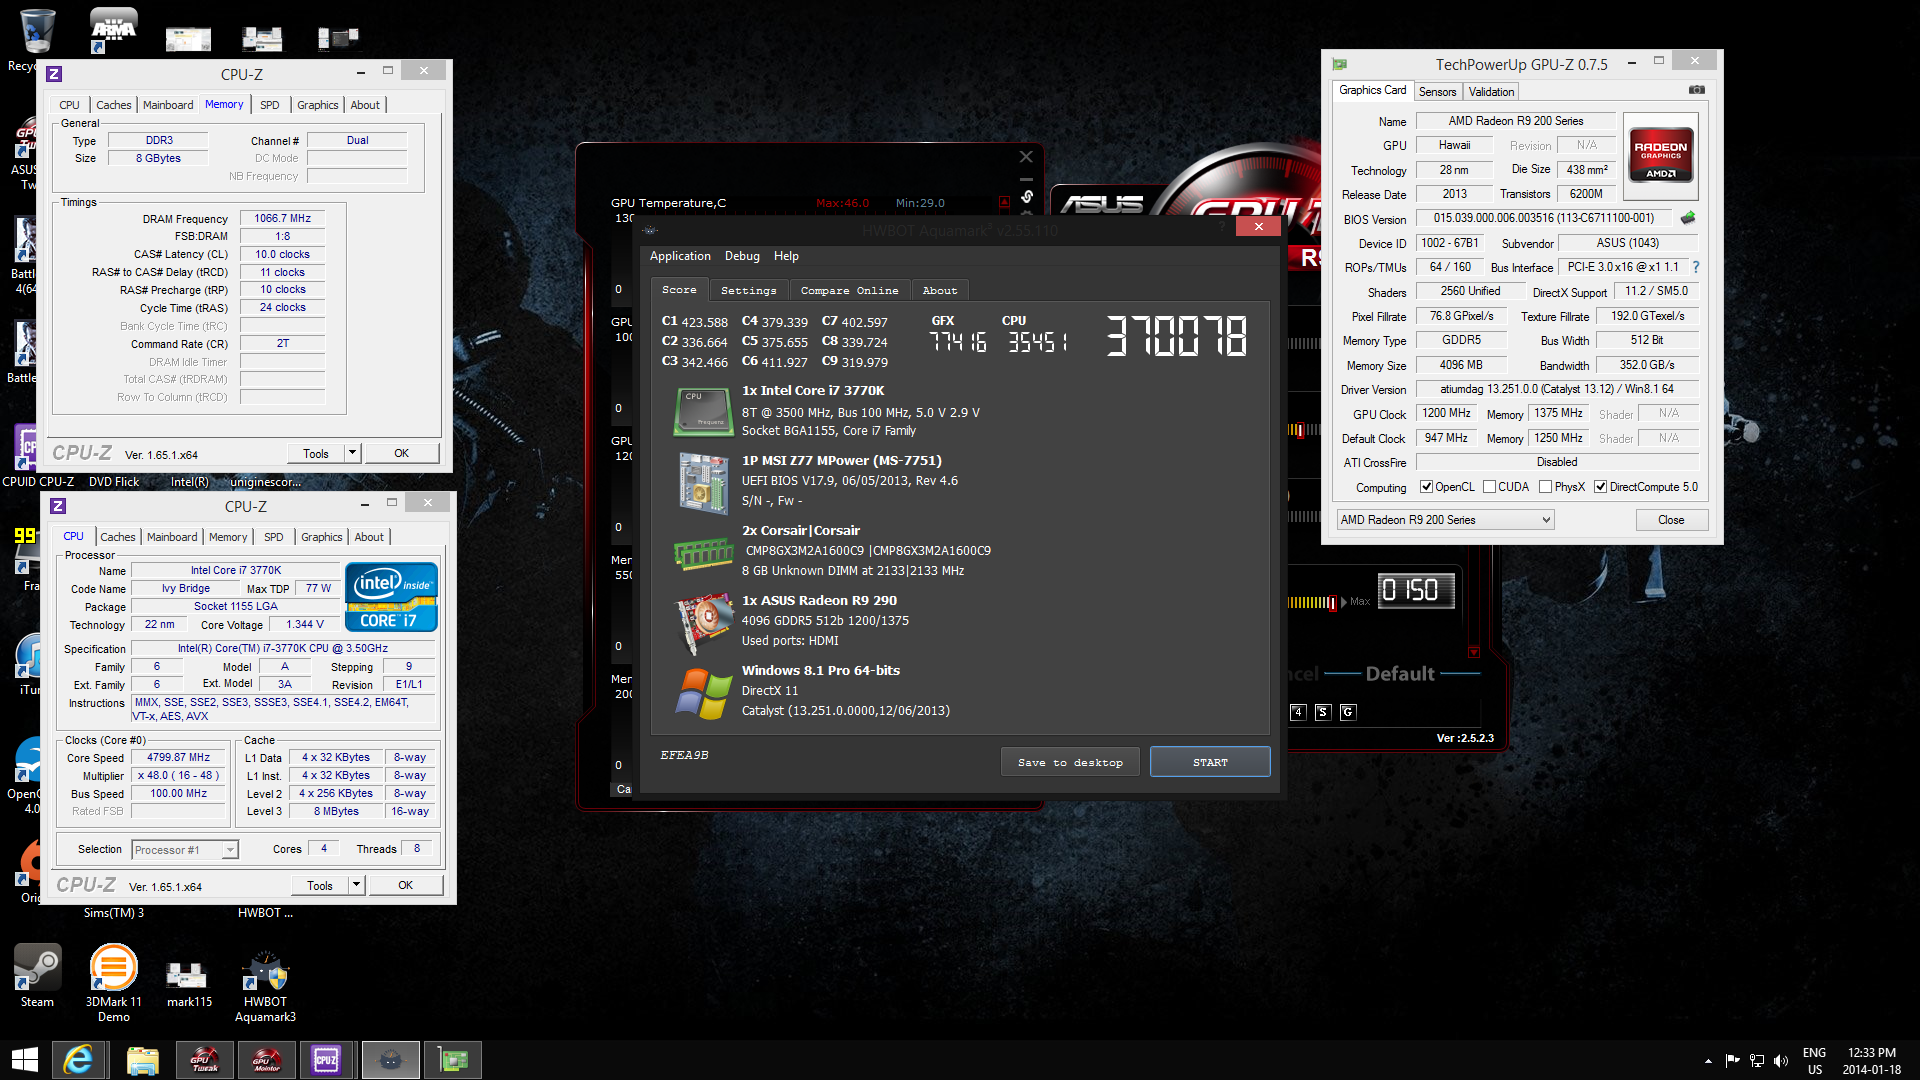The width and height of the screenshot is (1920, 1080).
Task: Click the Intel Core i7 logo in CPU-Z
Action: 391,597
